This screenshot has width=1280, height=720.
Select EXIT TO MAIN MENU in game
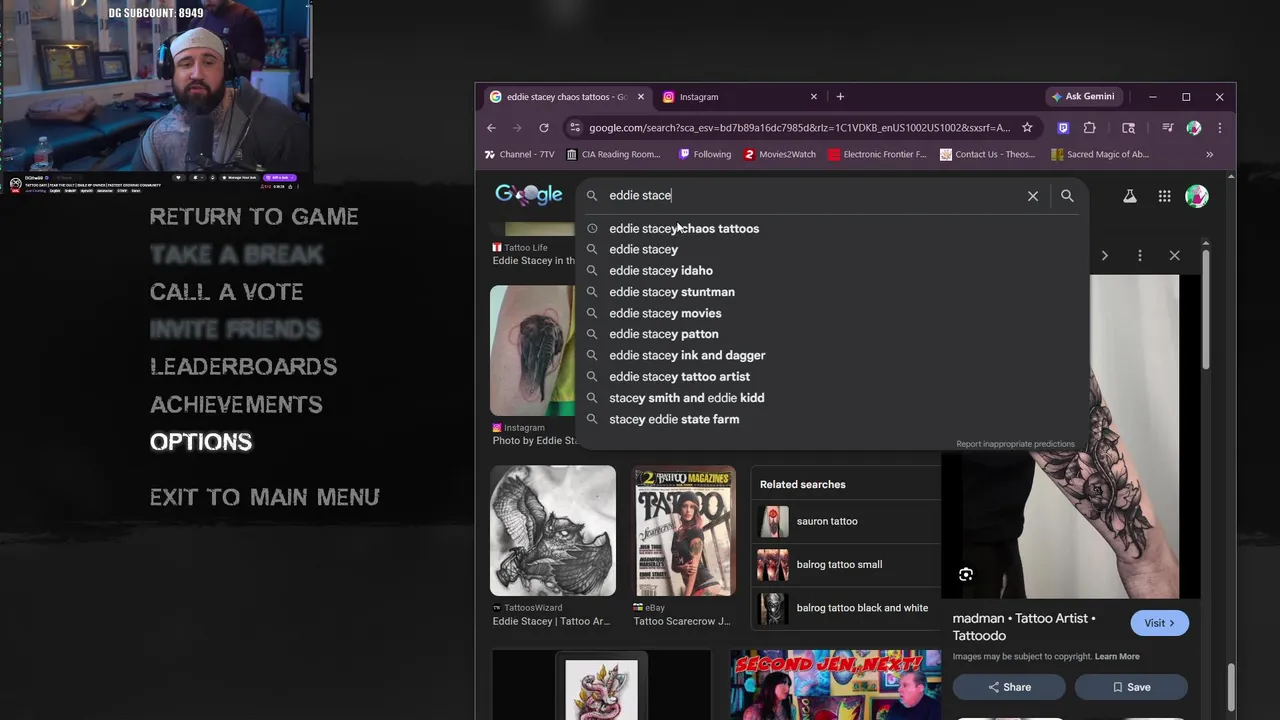[265, 497]
